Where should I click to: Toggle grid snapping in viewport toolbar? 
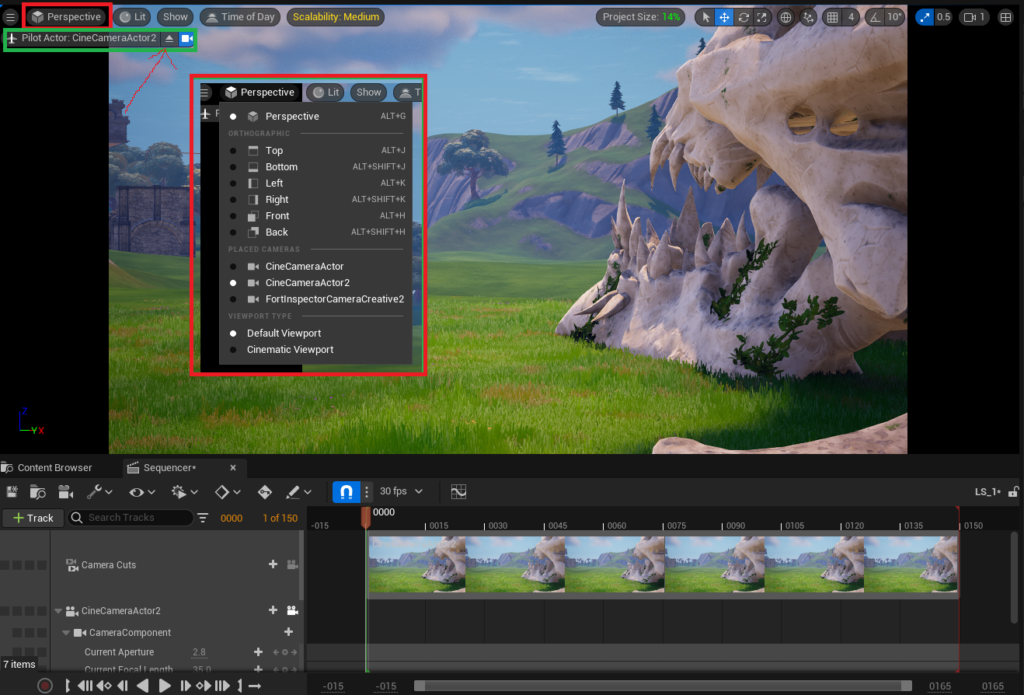coord(833,18)
